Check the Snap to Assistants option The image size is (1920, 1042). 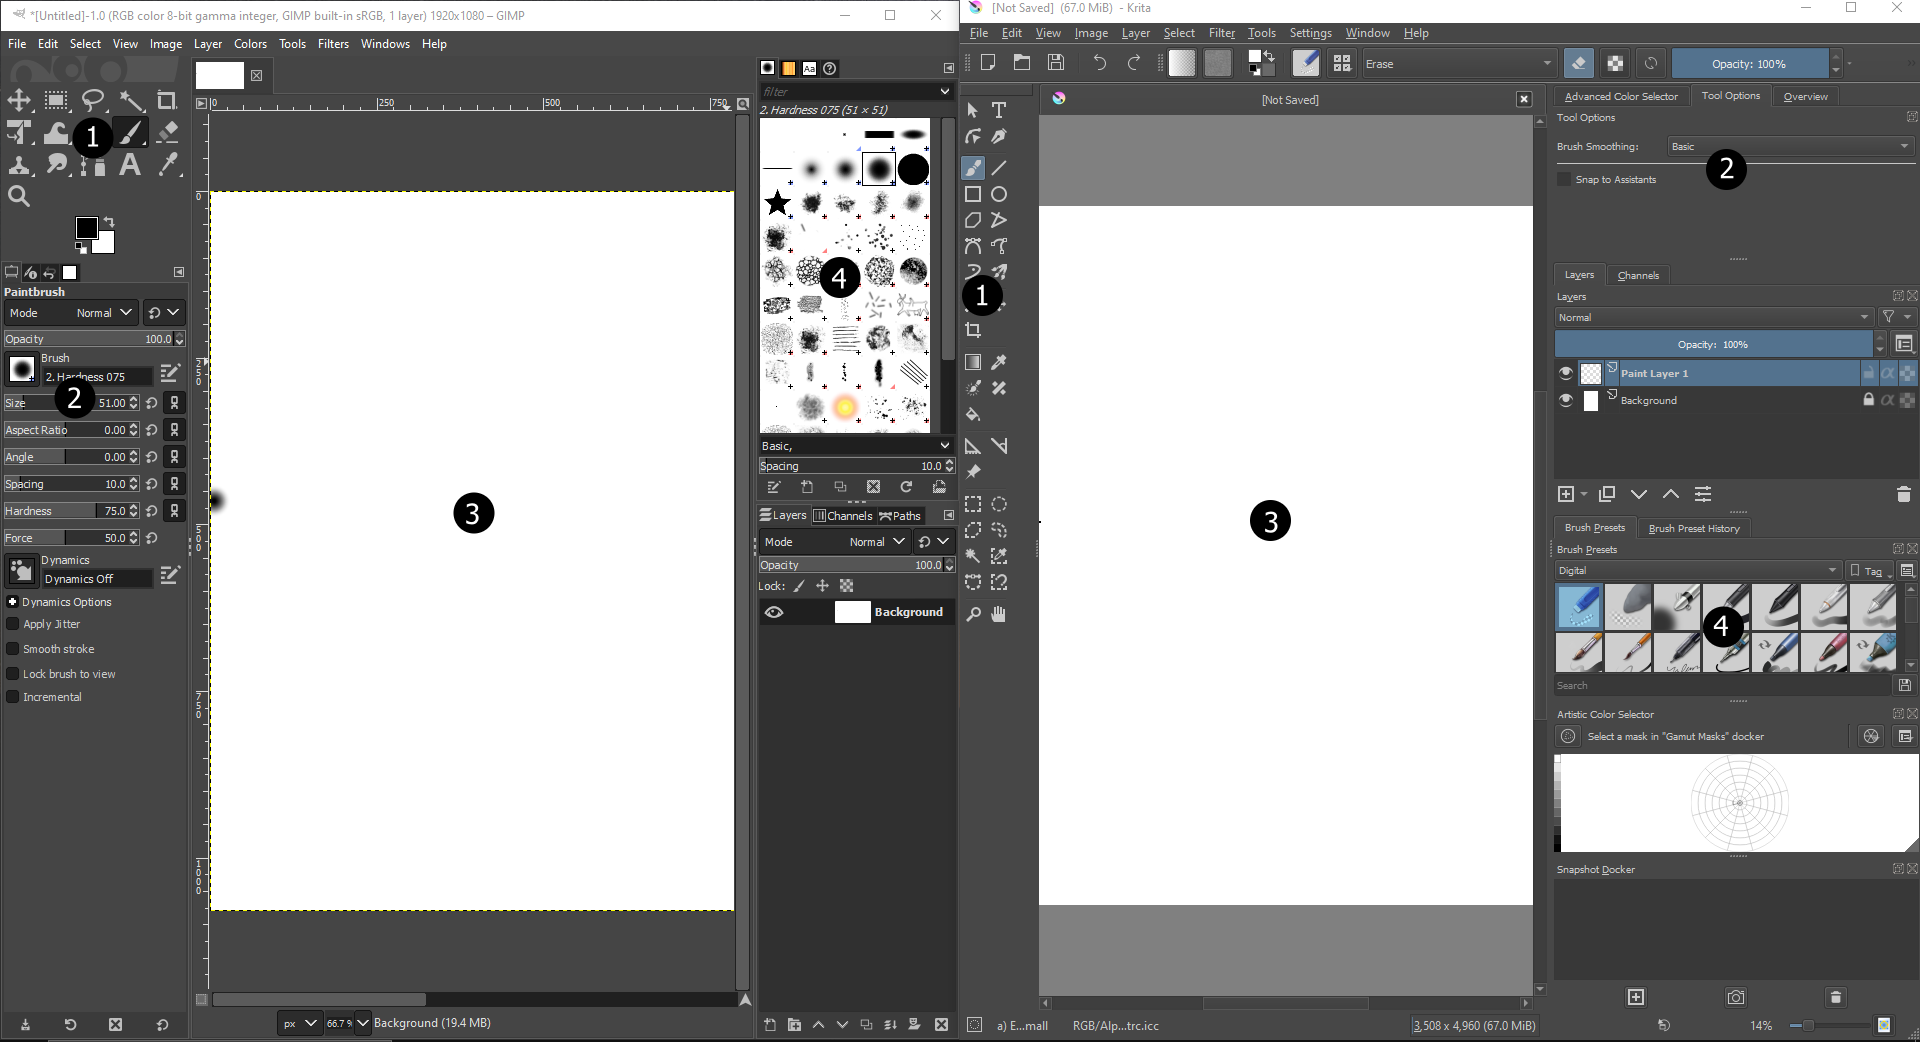coord(1564,179)
